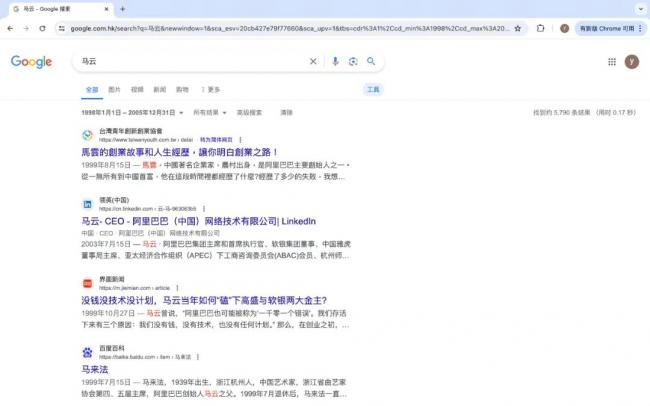Click the voice search microphone icon

(x=335, y=61)
